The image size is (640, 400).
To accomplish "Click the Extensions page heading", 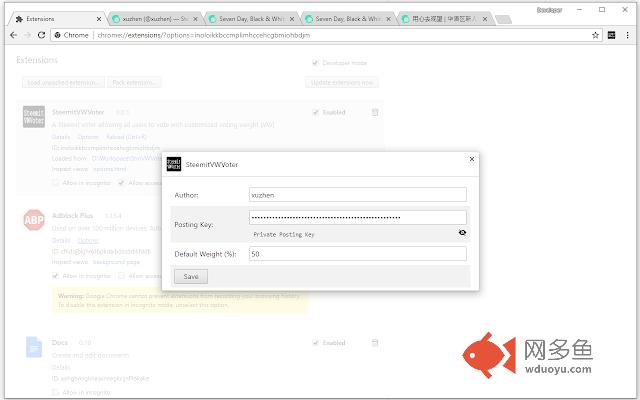I will coord(37,60).
